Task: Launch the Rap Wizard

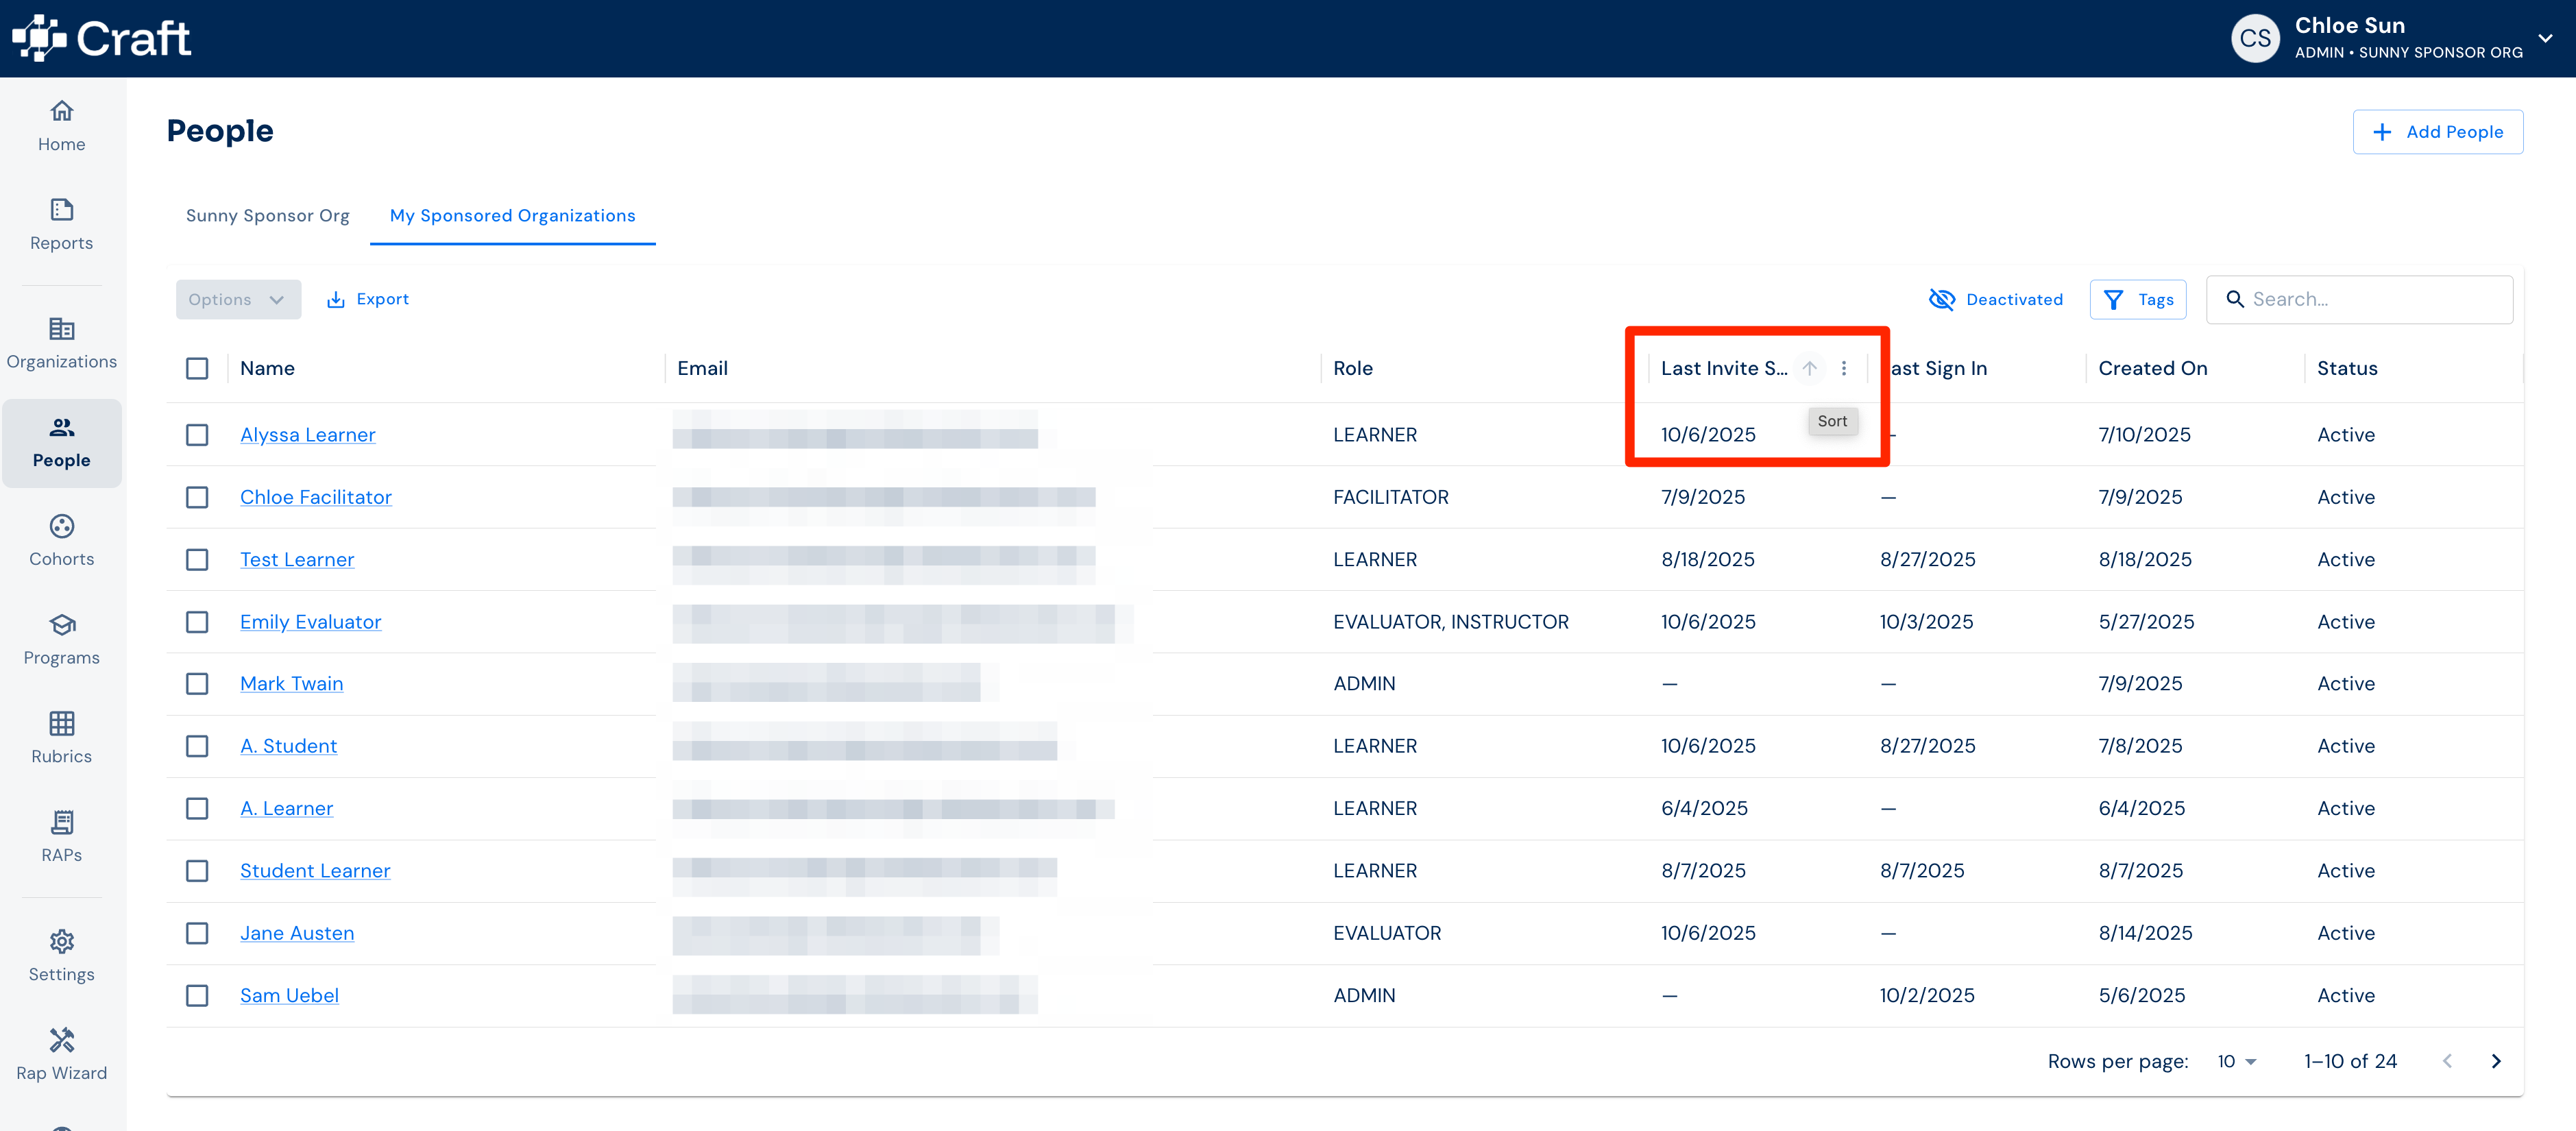Action: [x=61, y=1055]
